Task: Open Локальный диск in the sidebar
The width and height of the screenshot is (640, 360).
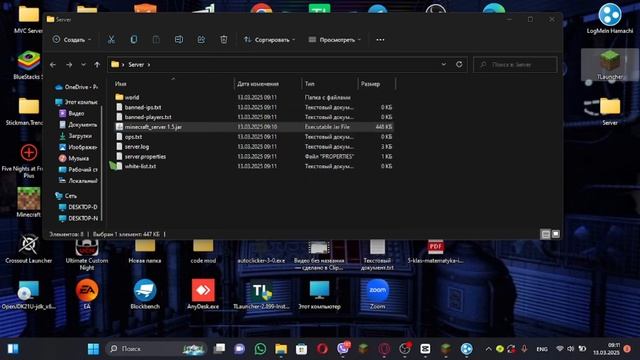Action: (78, 180)
